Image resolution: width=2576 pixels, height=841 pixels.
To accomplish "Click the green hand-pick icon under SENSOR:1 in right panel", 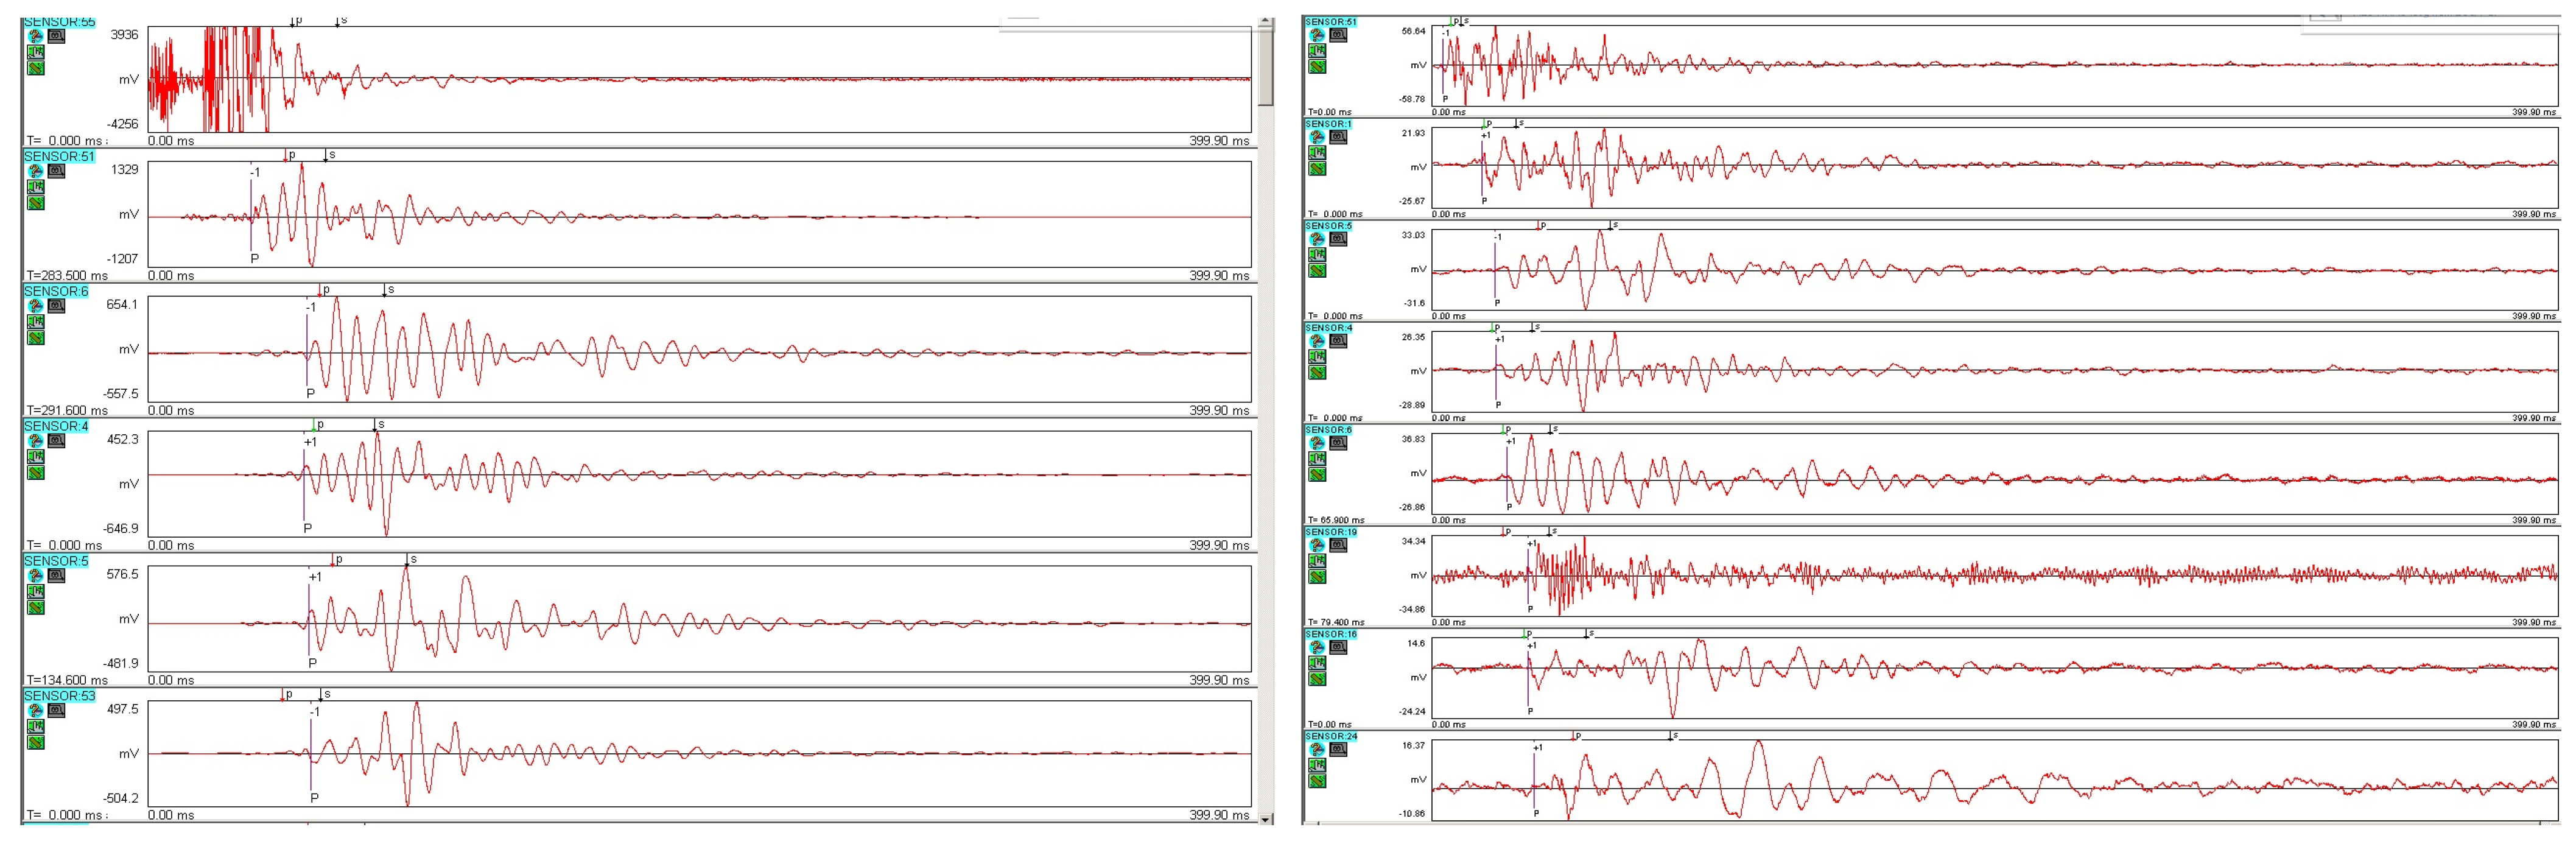I will point(1317,153).
